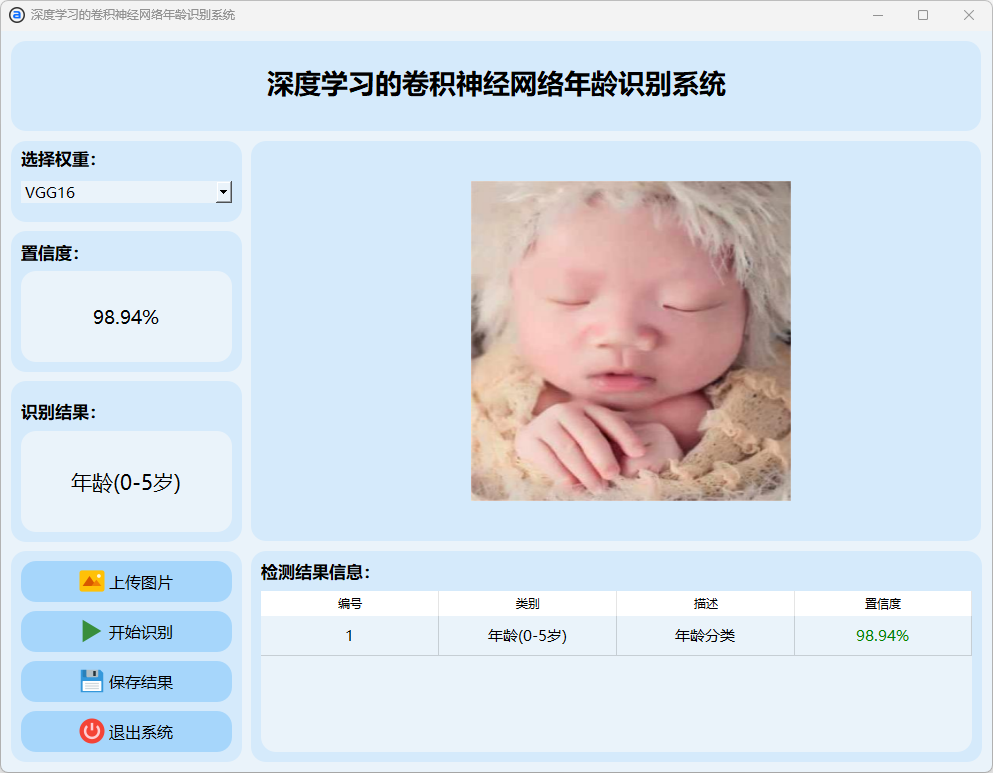This screenshot has width=993, height=773.
Task: Click the 编号 column header
Action: [349, 604]
